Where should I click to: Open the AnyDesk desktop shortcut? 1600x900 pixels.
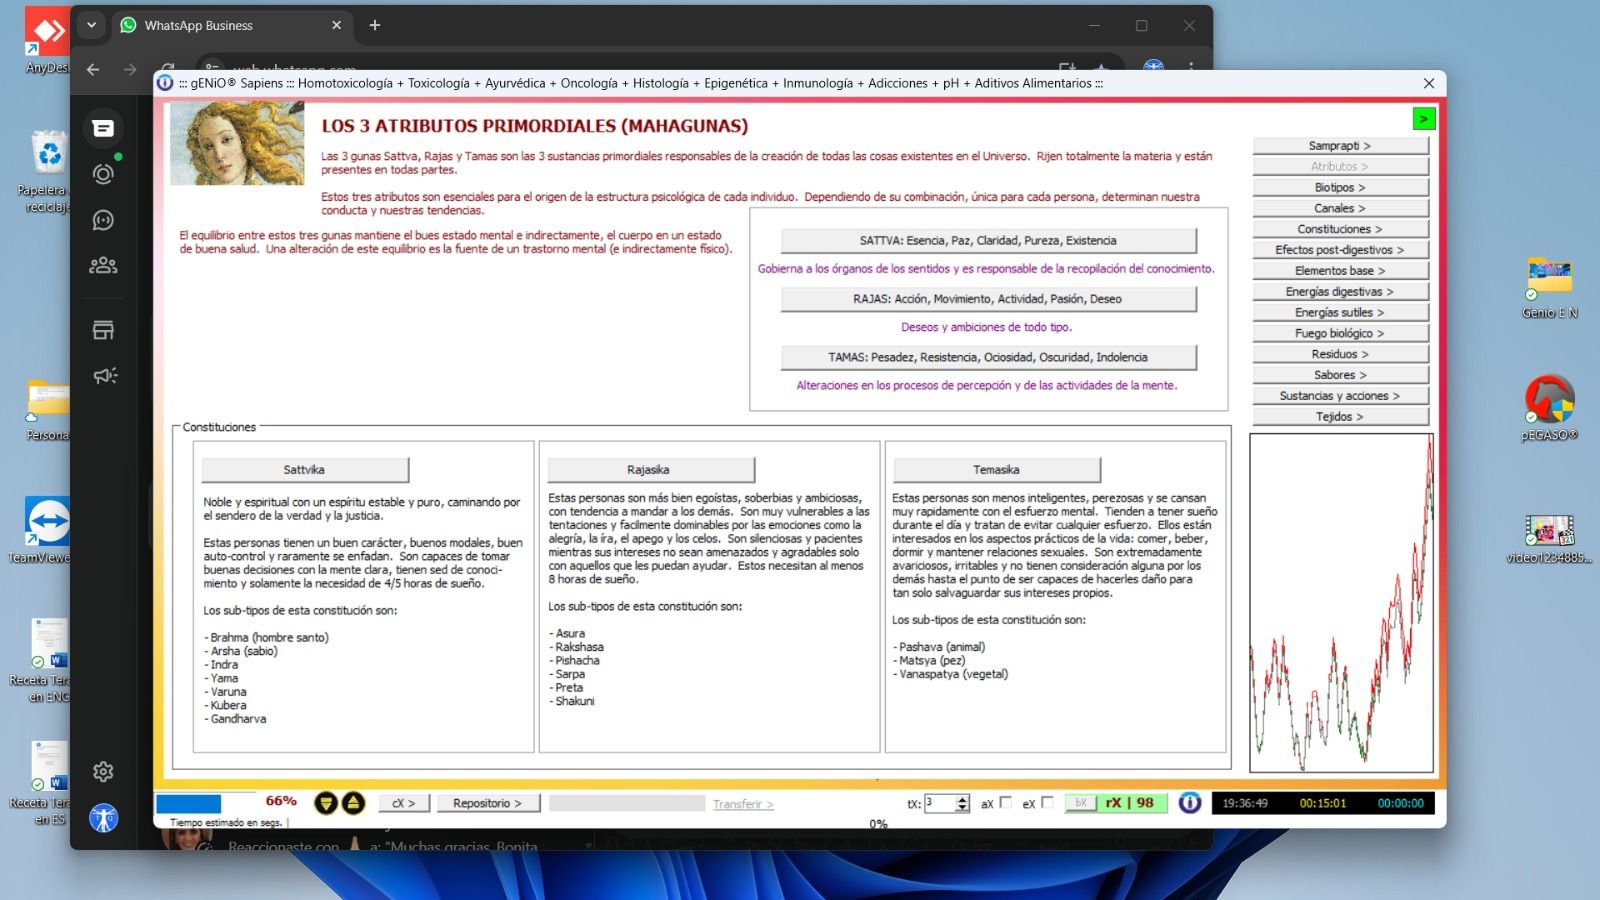(x=46, y=41)
